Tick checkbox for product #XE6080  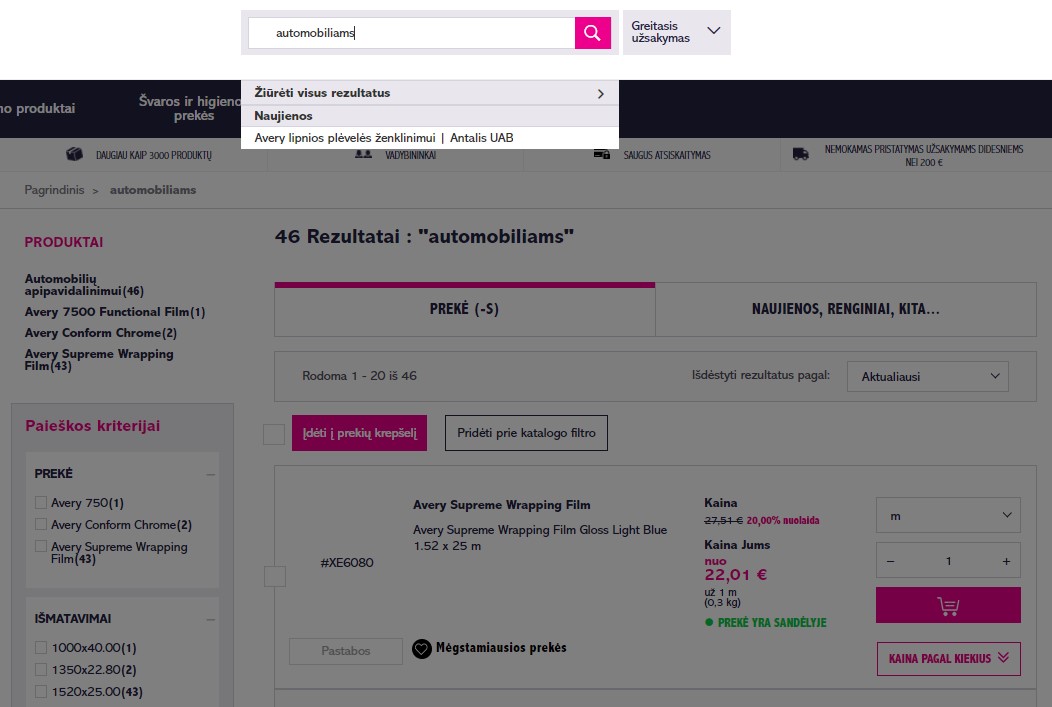click(x=275, y=576)
